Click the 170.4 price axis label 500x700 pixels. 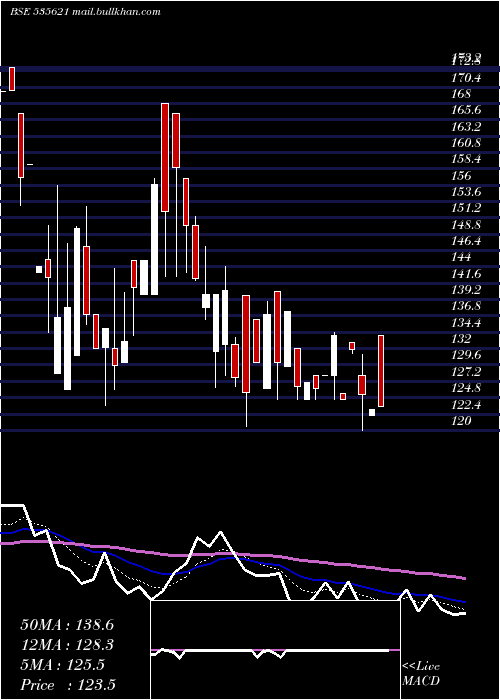click(466, 78)
